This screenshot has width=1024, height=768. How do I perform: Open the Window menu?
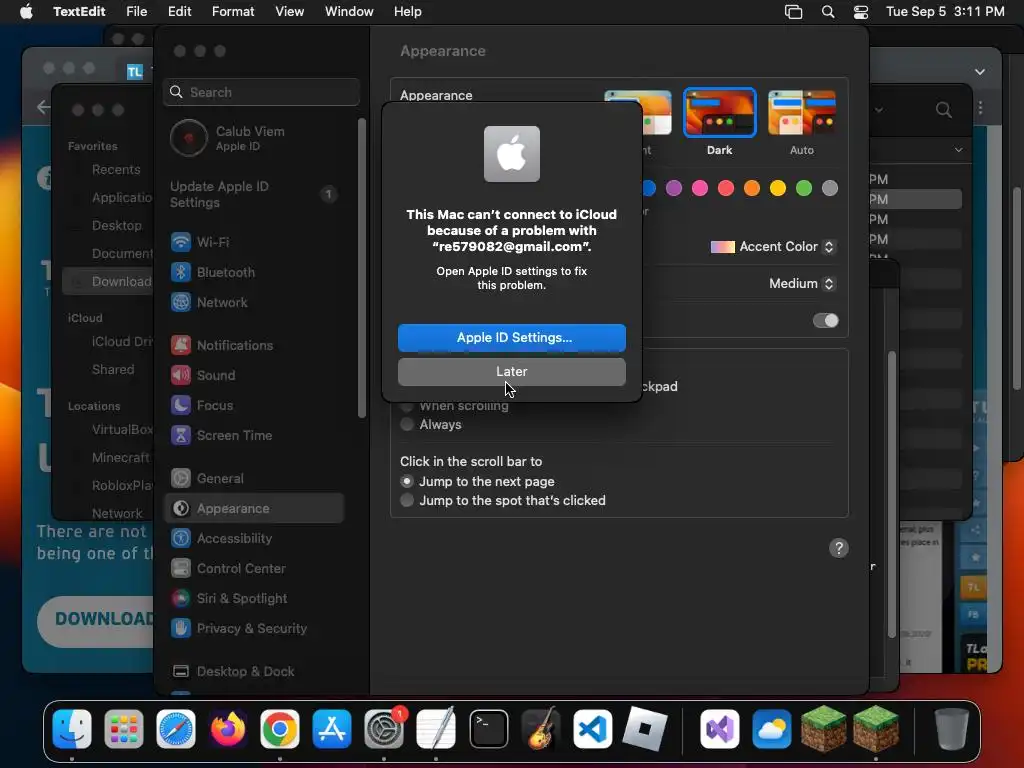pyautogui.click(x=349, y=12)
